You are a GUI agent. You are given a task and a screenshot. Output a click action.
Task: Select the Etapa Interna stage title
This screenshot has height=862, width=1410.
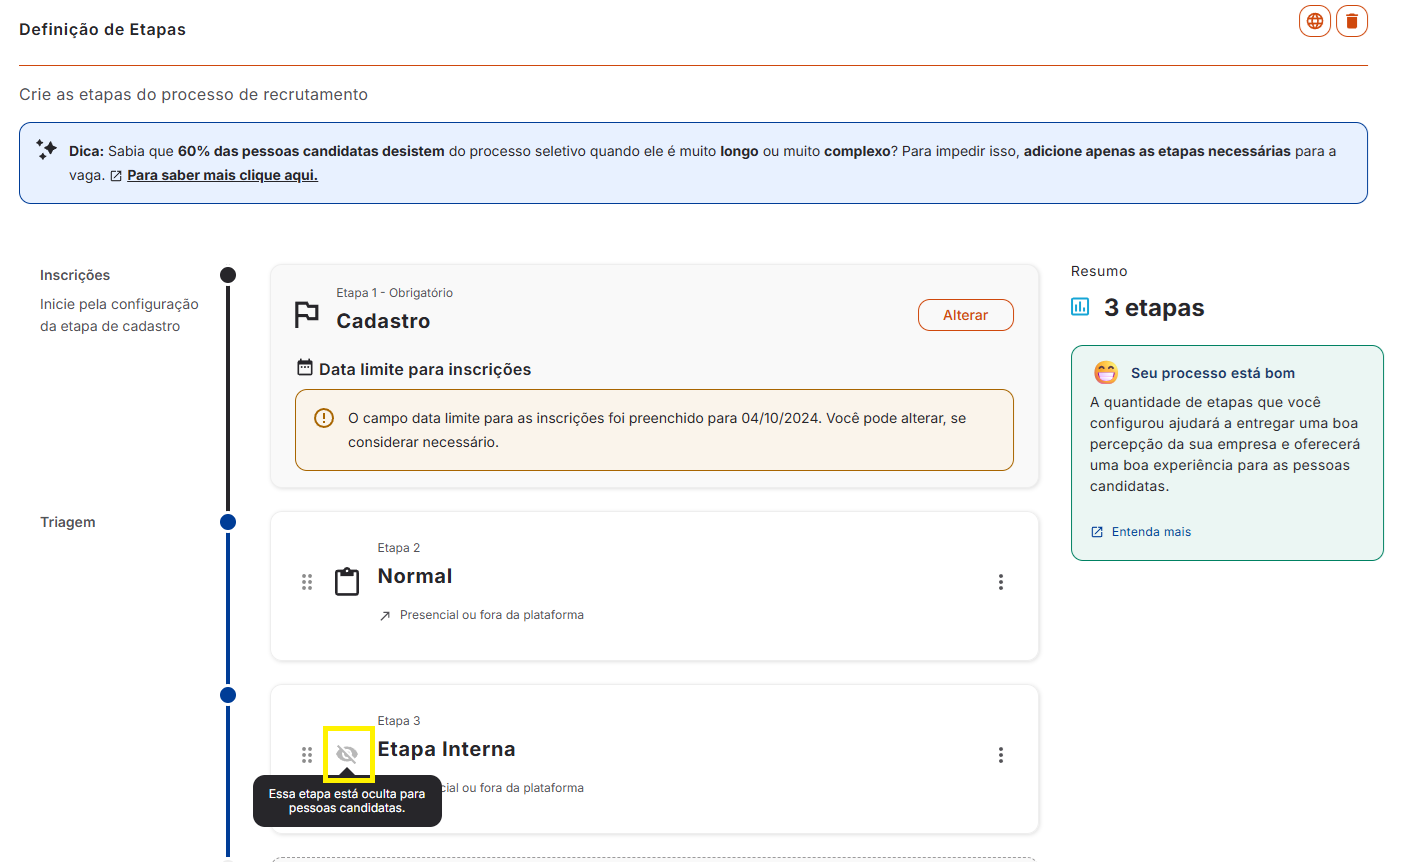point(446,749)
